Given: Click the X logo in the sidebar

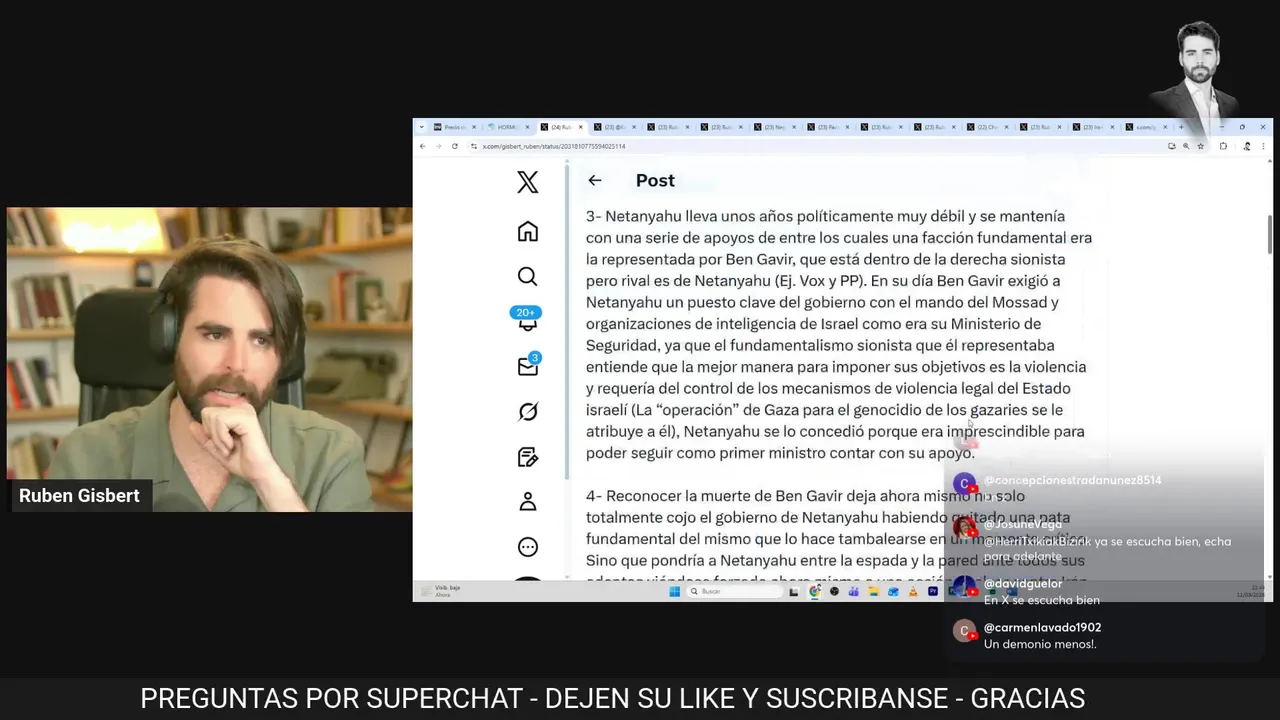Looking at the screenshot, I should (528, 182).
